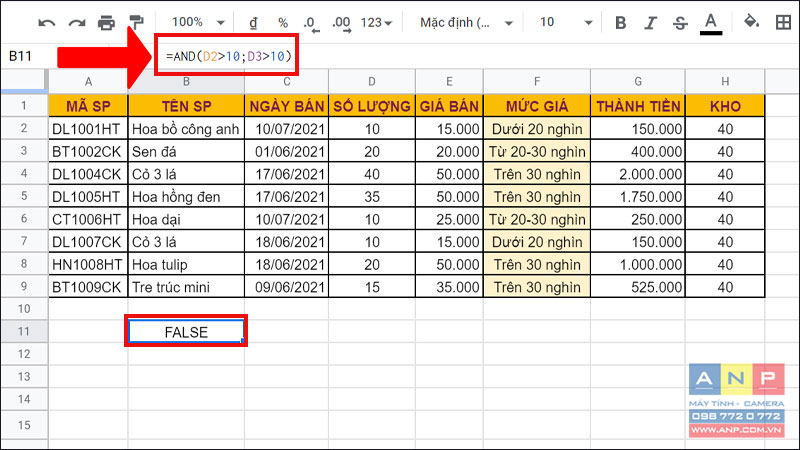Apply currency format with đ icon
Image resolution: width=800 pixels, height=450 pixels.
[253, 22]
